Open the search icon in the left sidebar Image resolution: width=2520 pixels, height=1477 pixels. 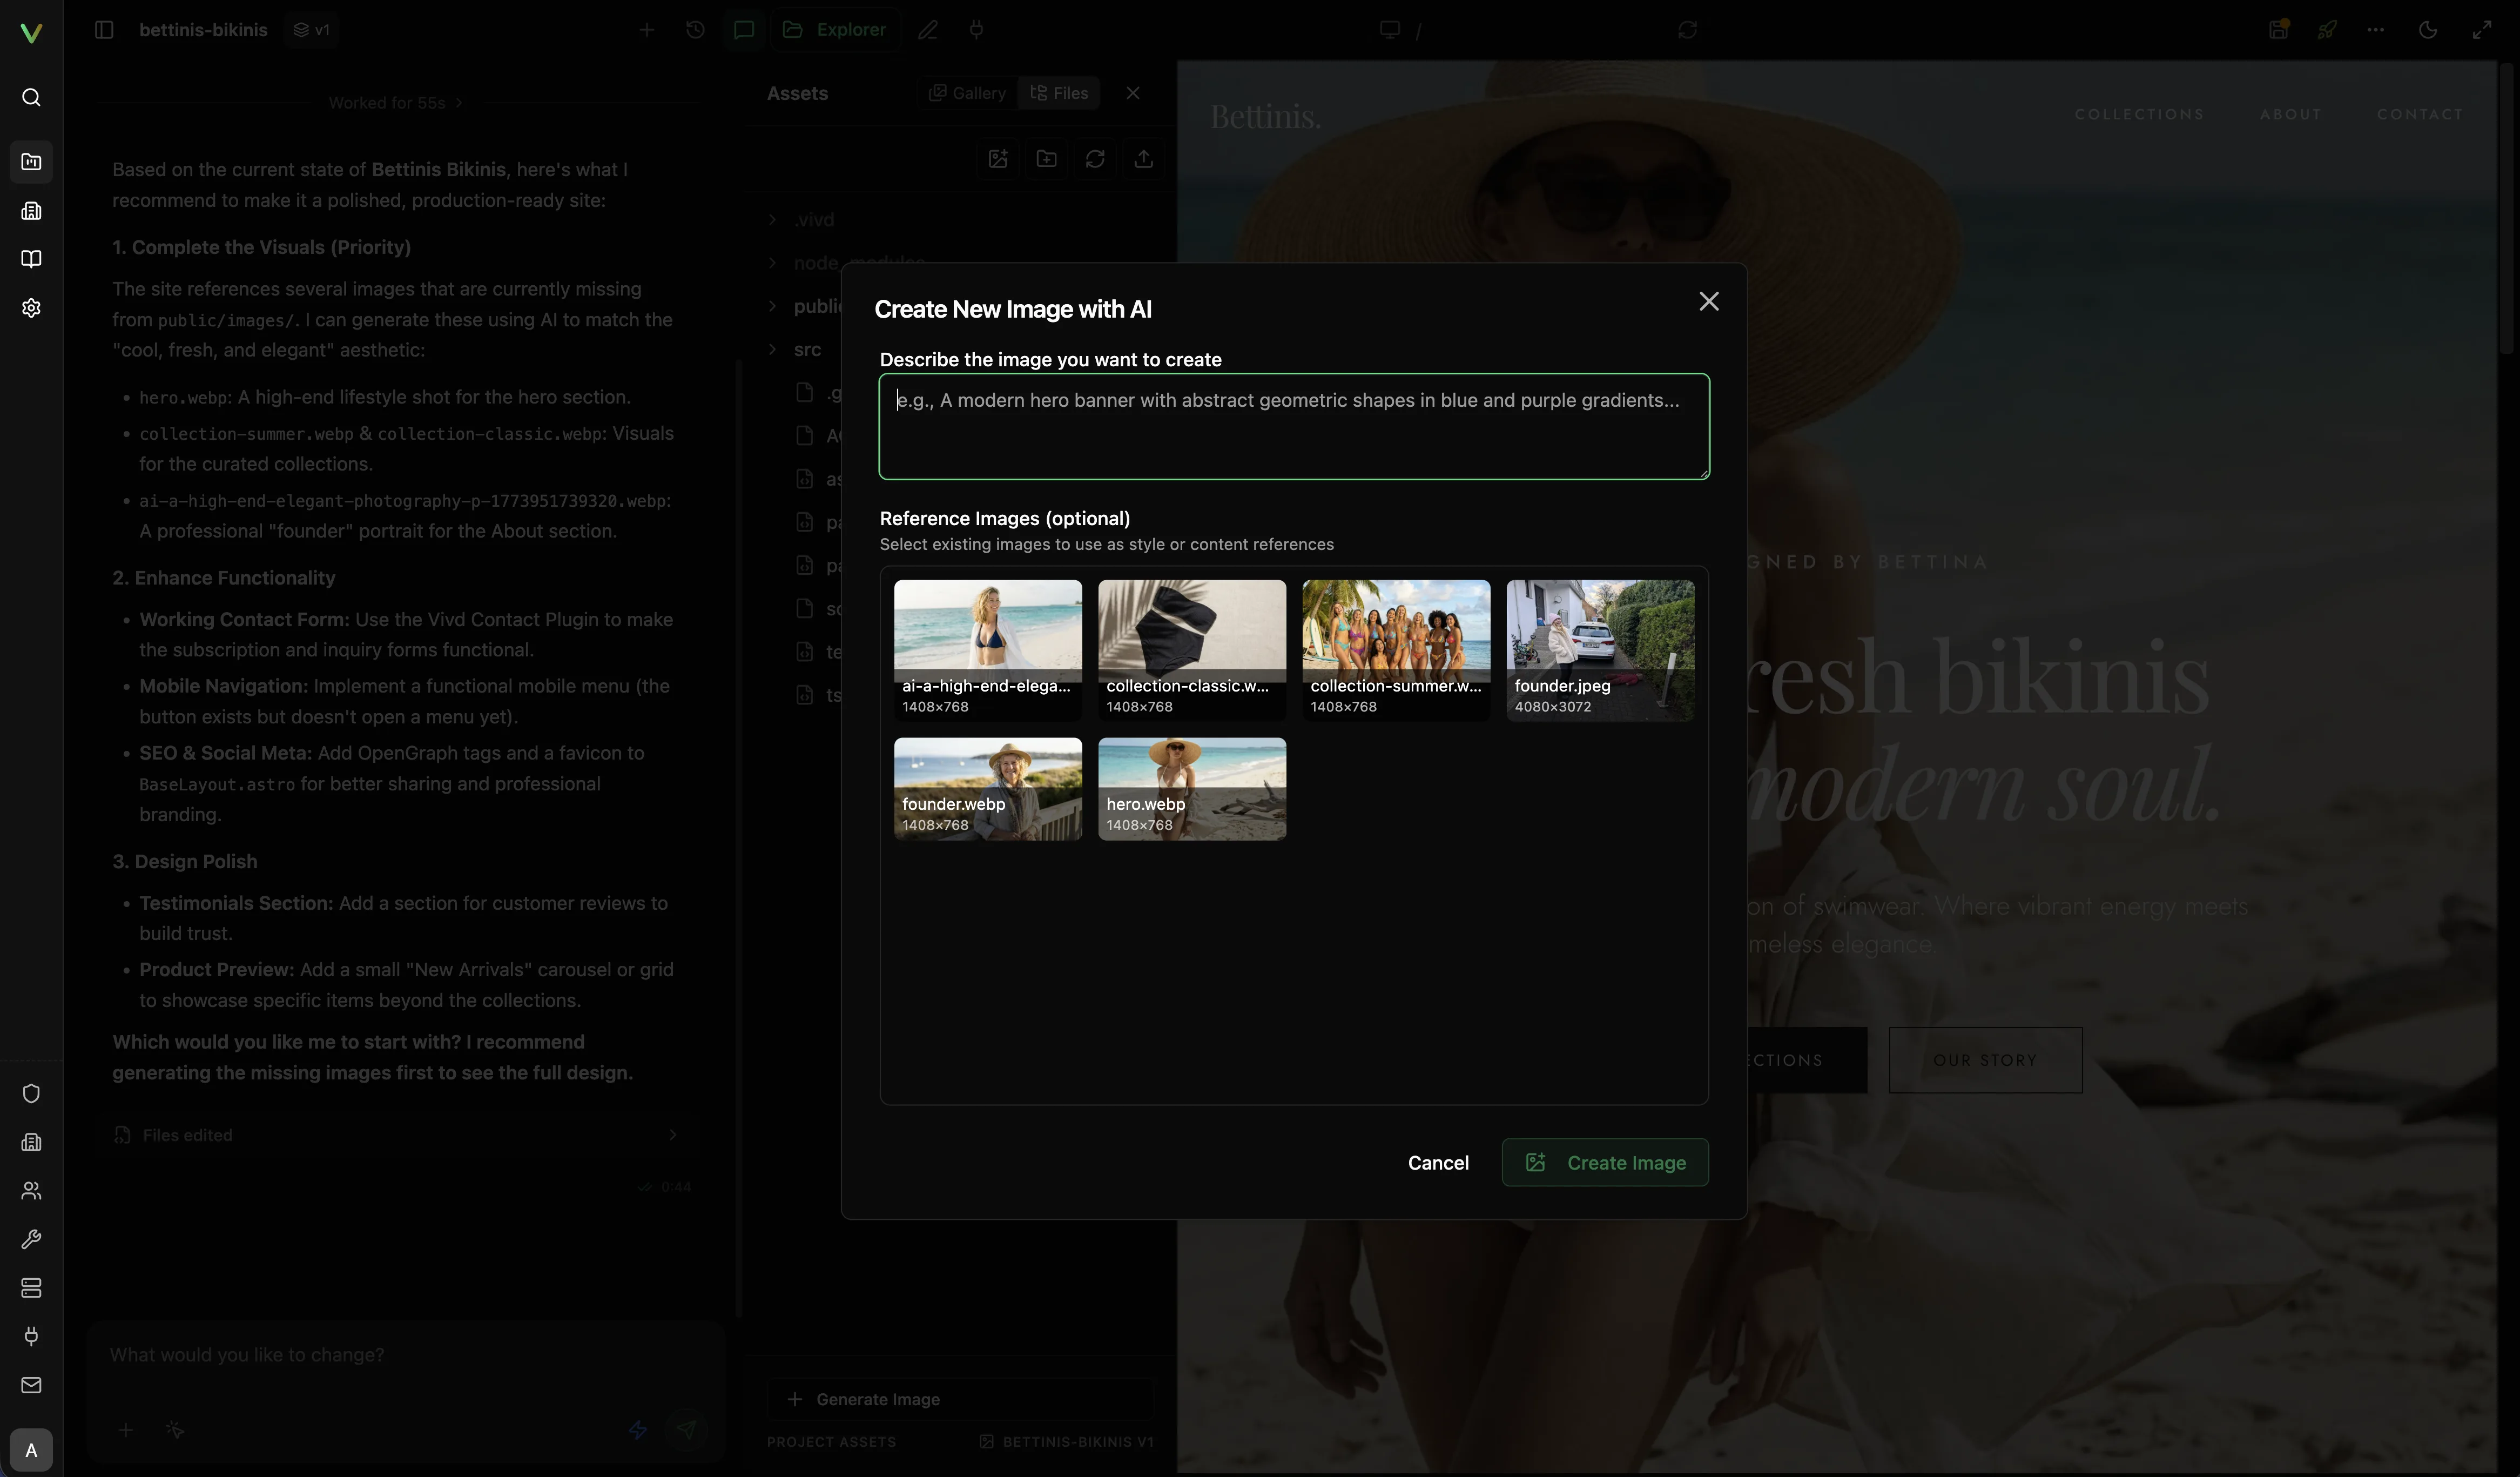(31, 97)
